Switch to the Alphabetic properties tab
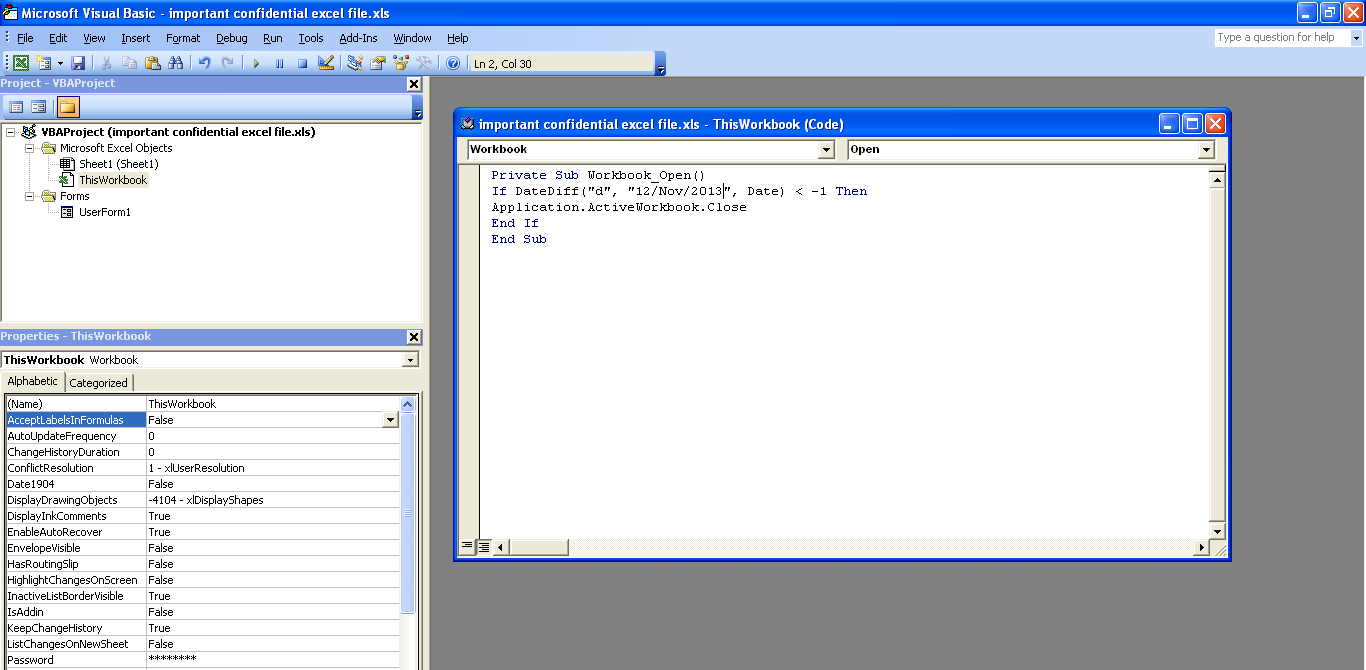 pyautogui.click(x=33, y=382)
